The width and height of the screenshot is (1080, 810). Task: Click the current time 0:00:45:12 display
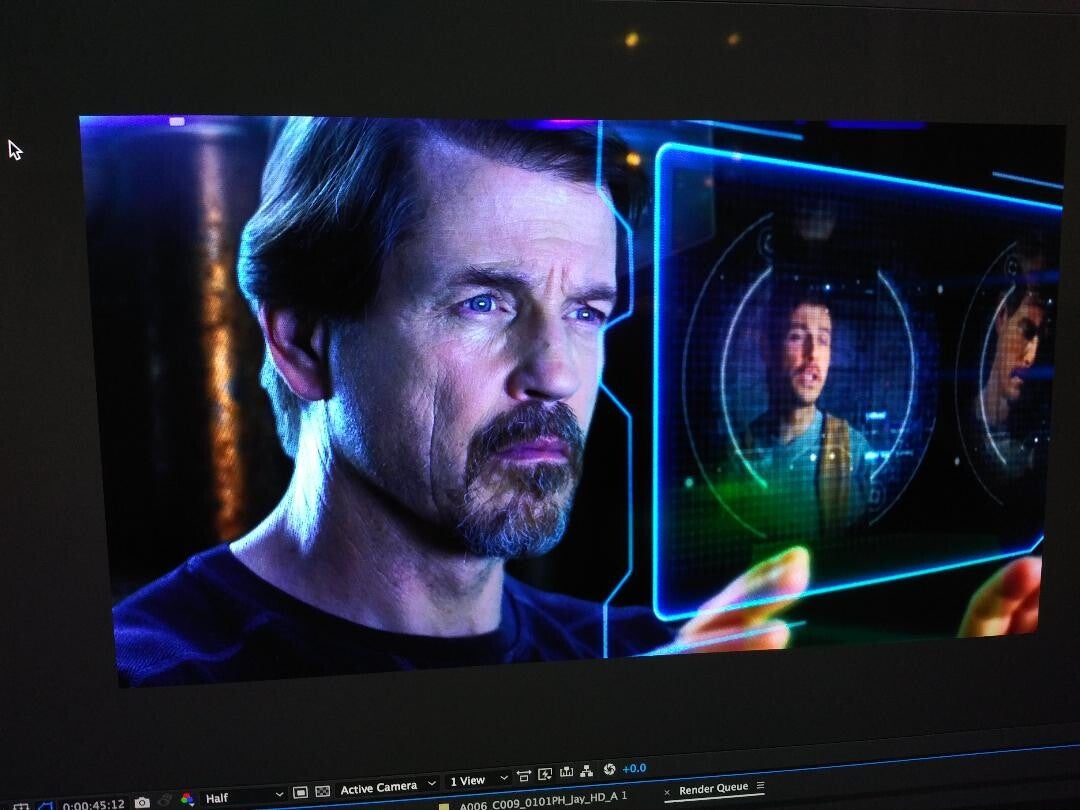pyautogui.click(x=94, y=804)
